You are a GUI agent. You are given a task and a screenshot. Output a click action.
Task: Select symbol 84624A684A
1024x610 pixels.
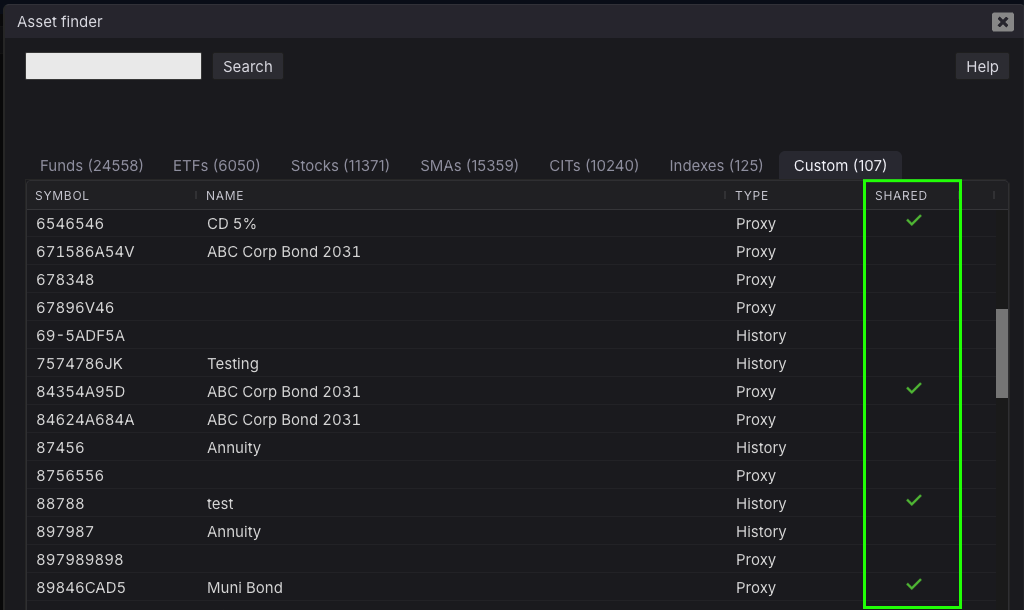[86, 421]
